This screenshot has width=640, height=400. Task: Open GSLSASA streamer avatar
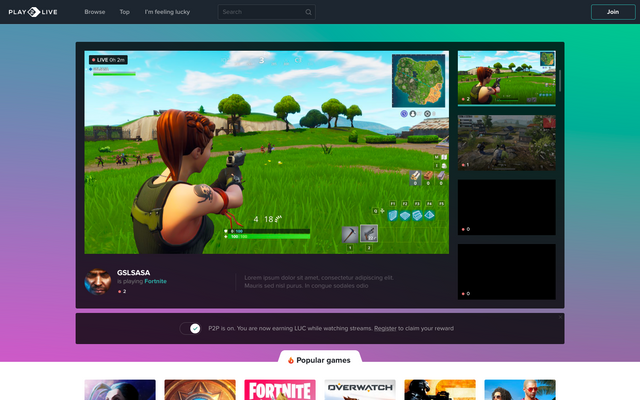pyautogui.click(x=98, y=281)
